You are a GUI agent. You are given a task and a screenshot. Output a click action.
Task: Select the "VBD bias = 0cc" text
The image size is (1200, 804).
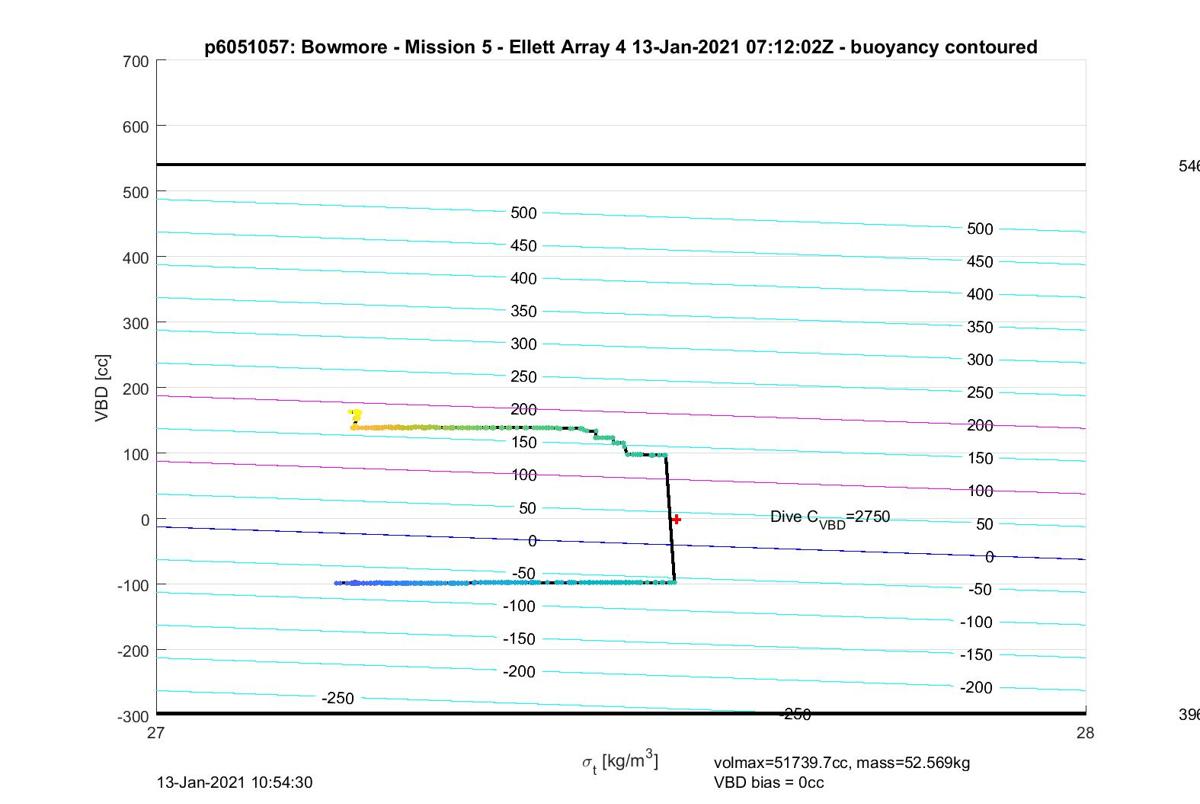(x=769, y=782)
